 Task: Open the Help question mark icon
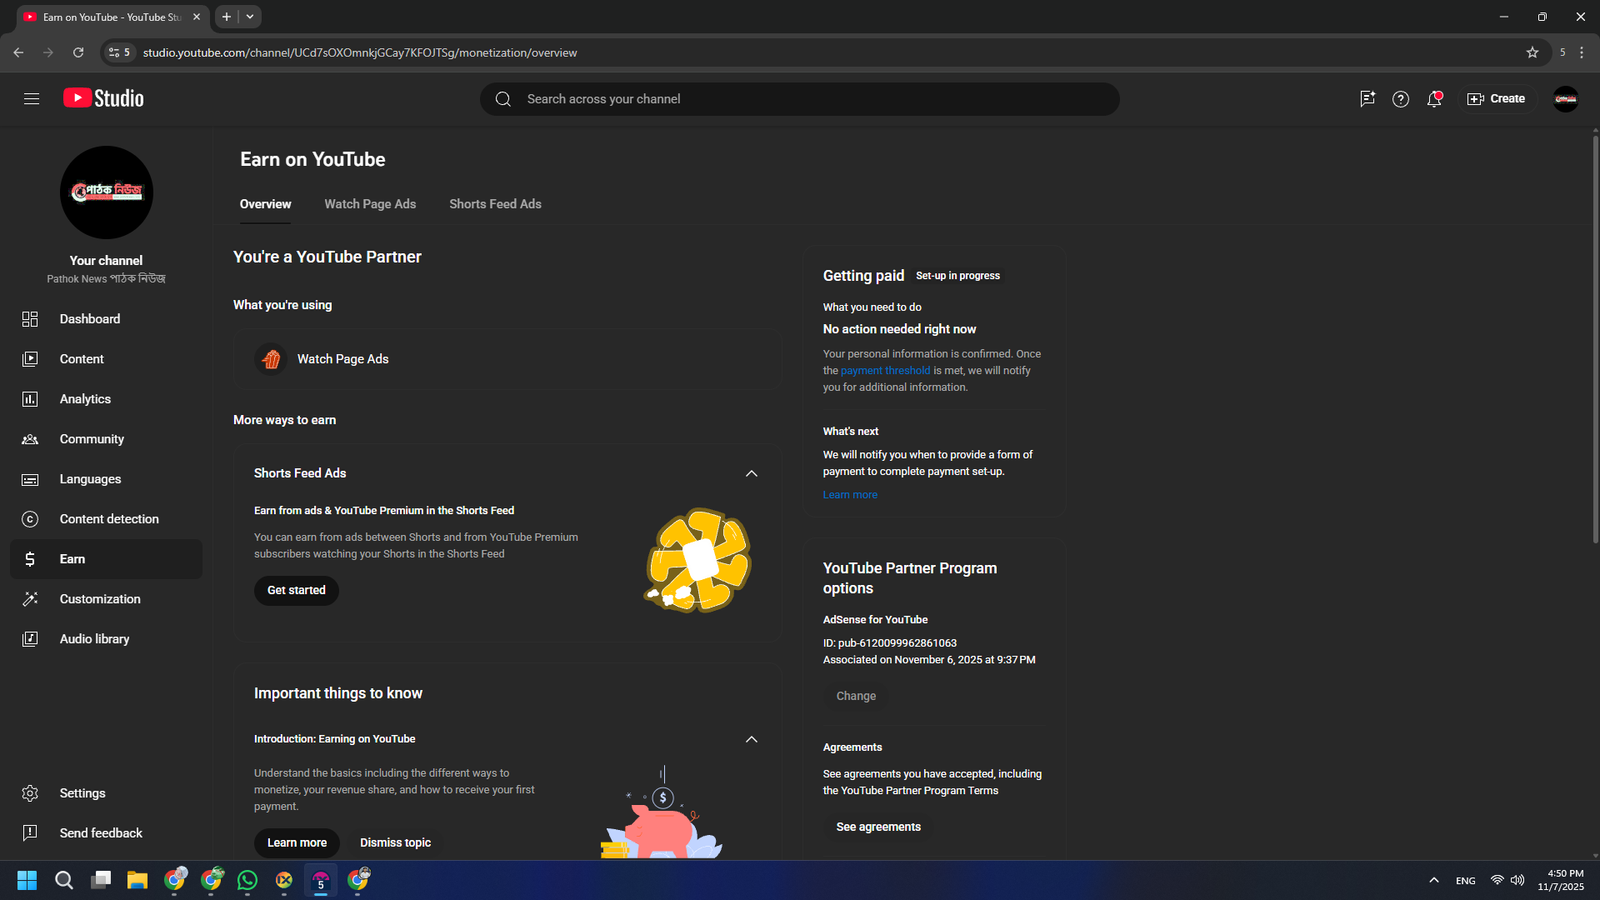(x=1401, y=99)
